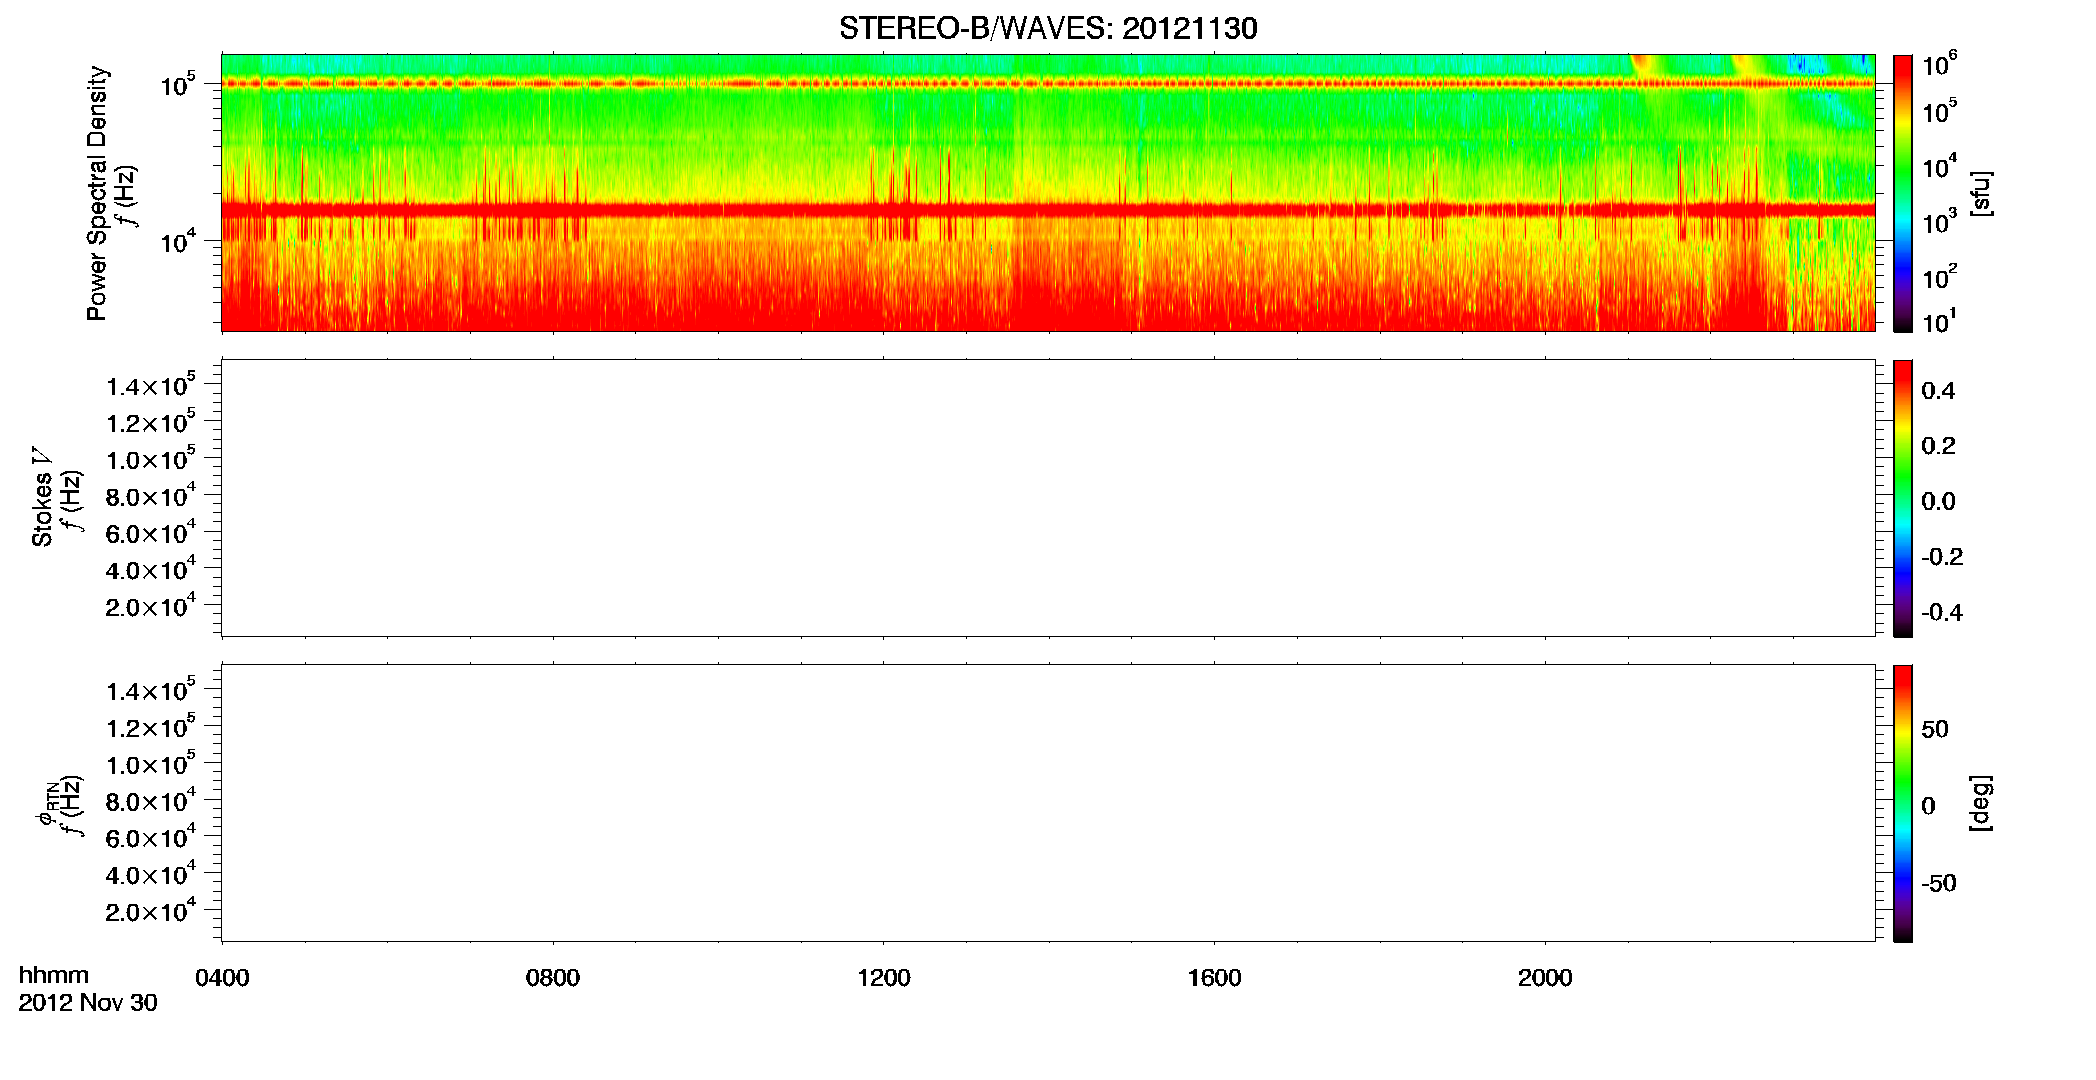Click the 2012 Nov 30 date label
The height and width of the screenshot is (1080, 2096).
click(x=88, y=1003)
